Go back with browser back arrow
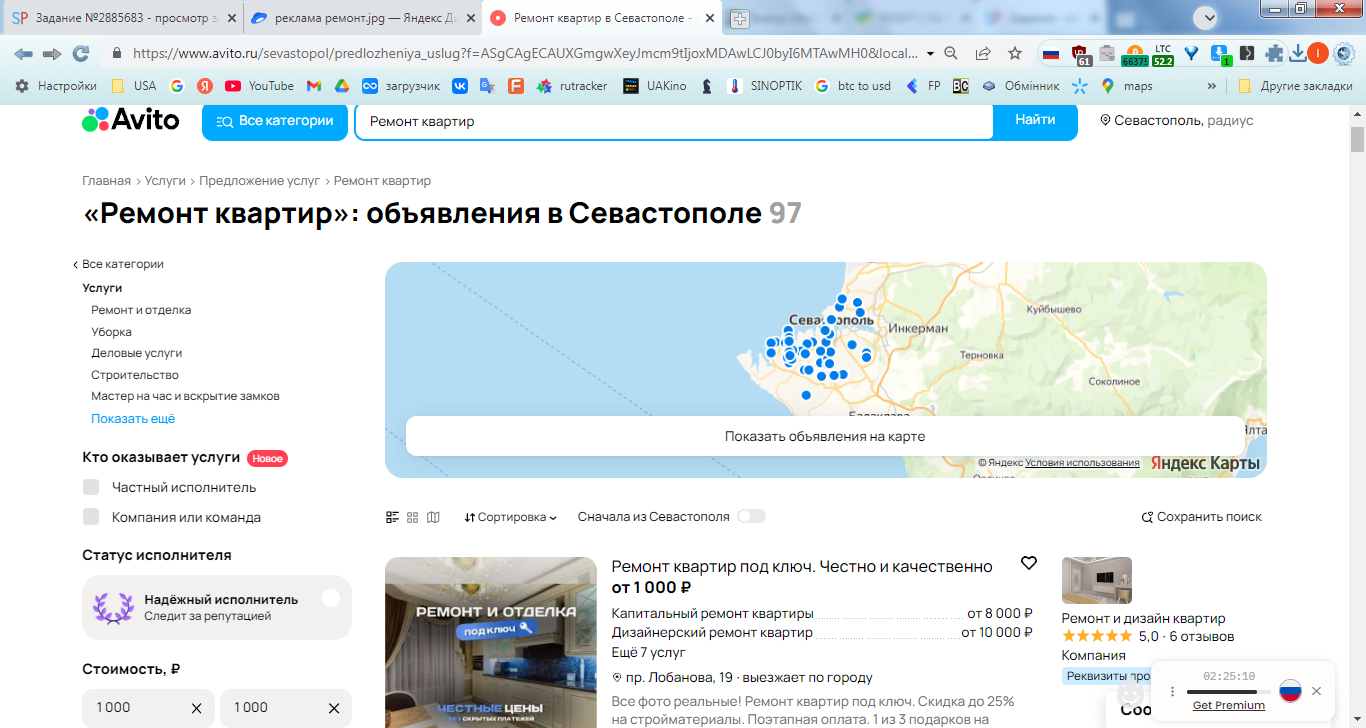 (x=23, y=53)
